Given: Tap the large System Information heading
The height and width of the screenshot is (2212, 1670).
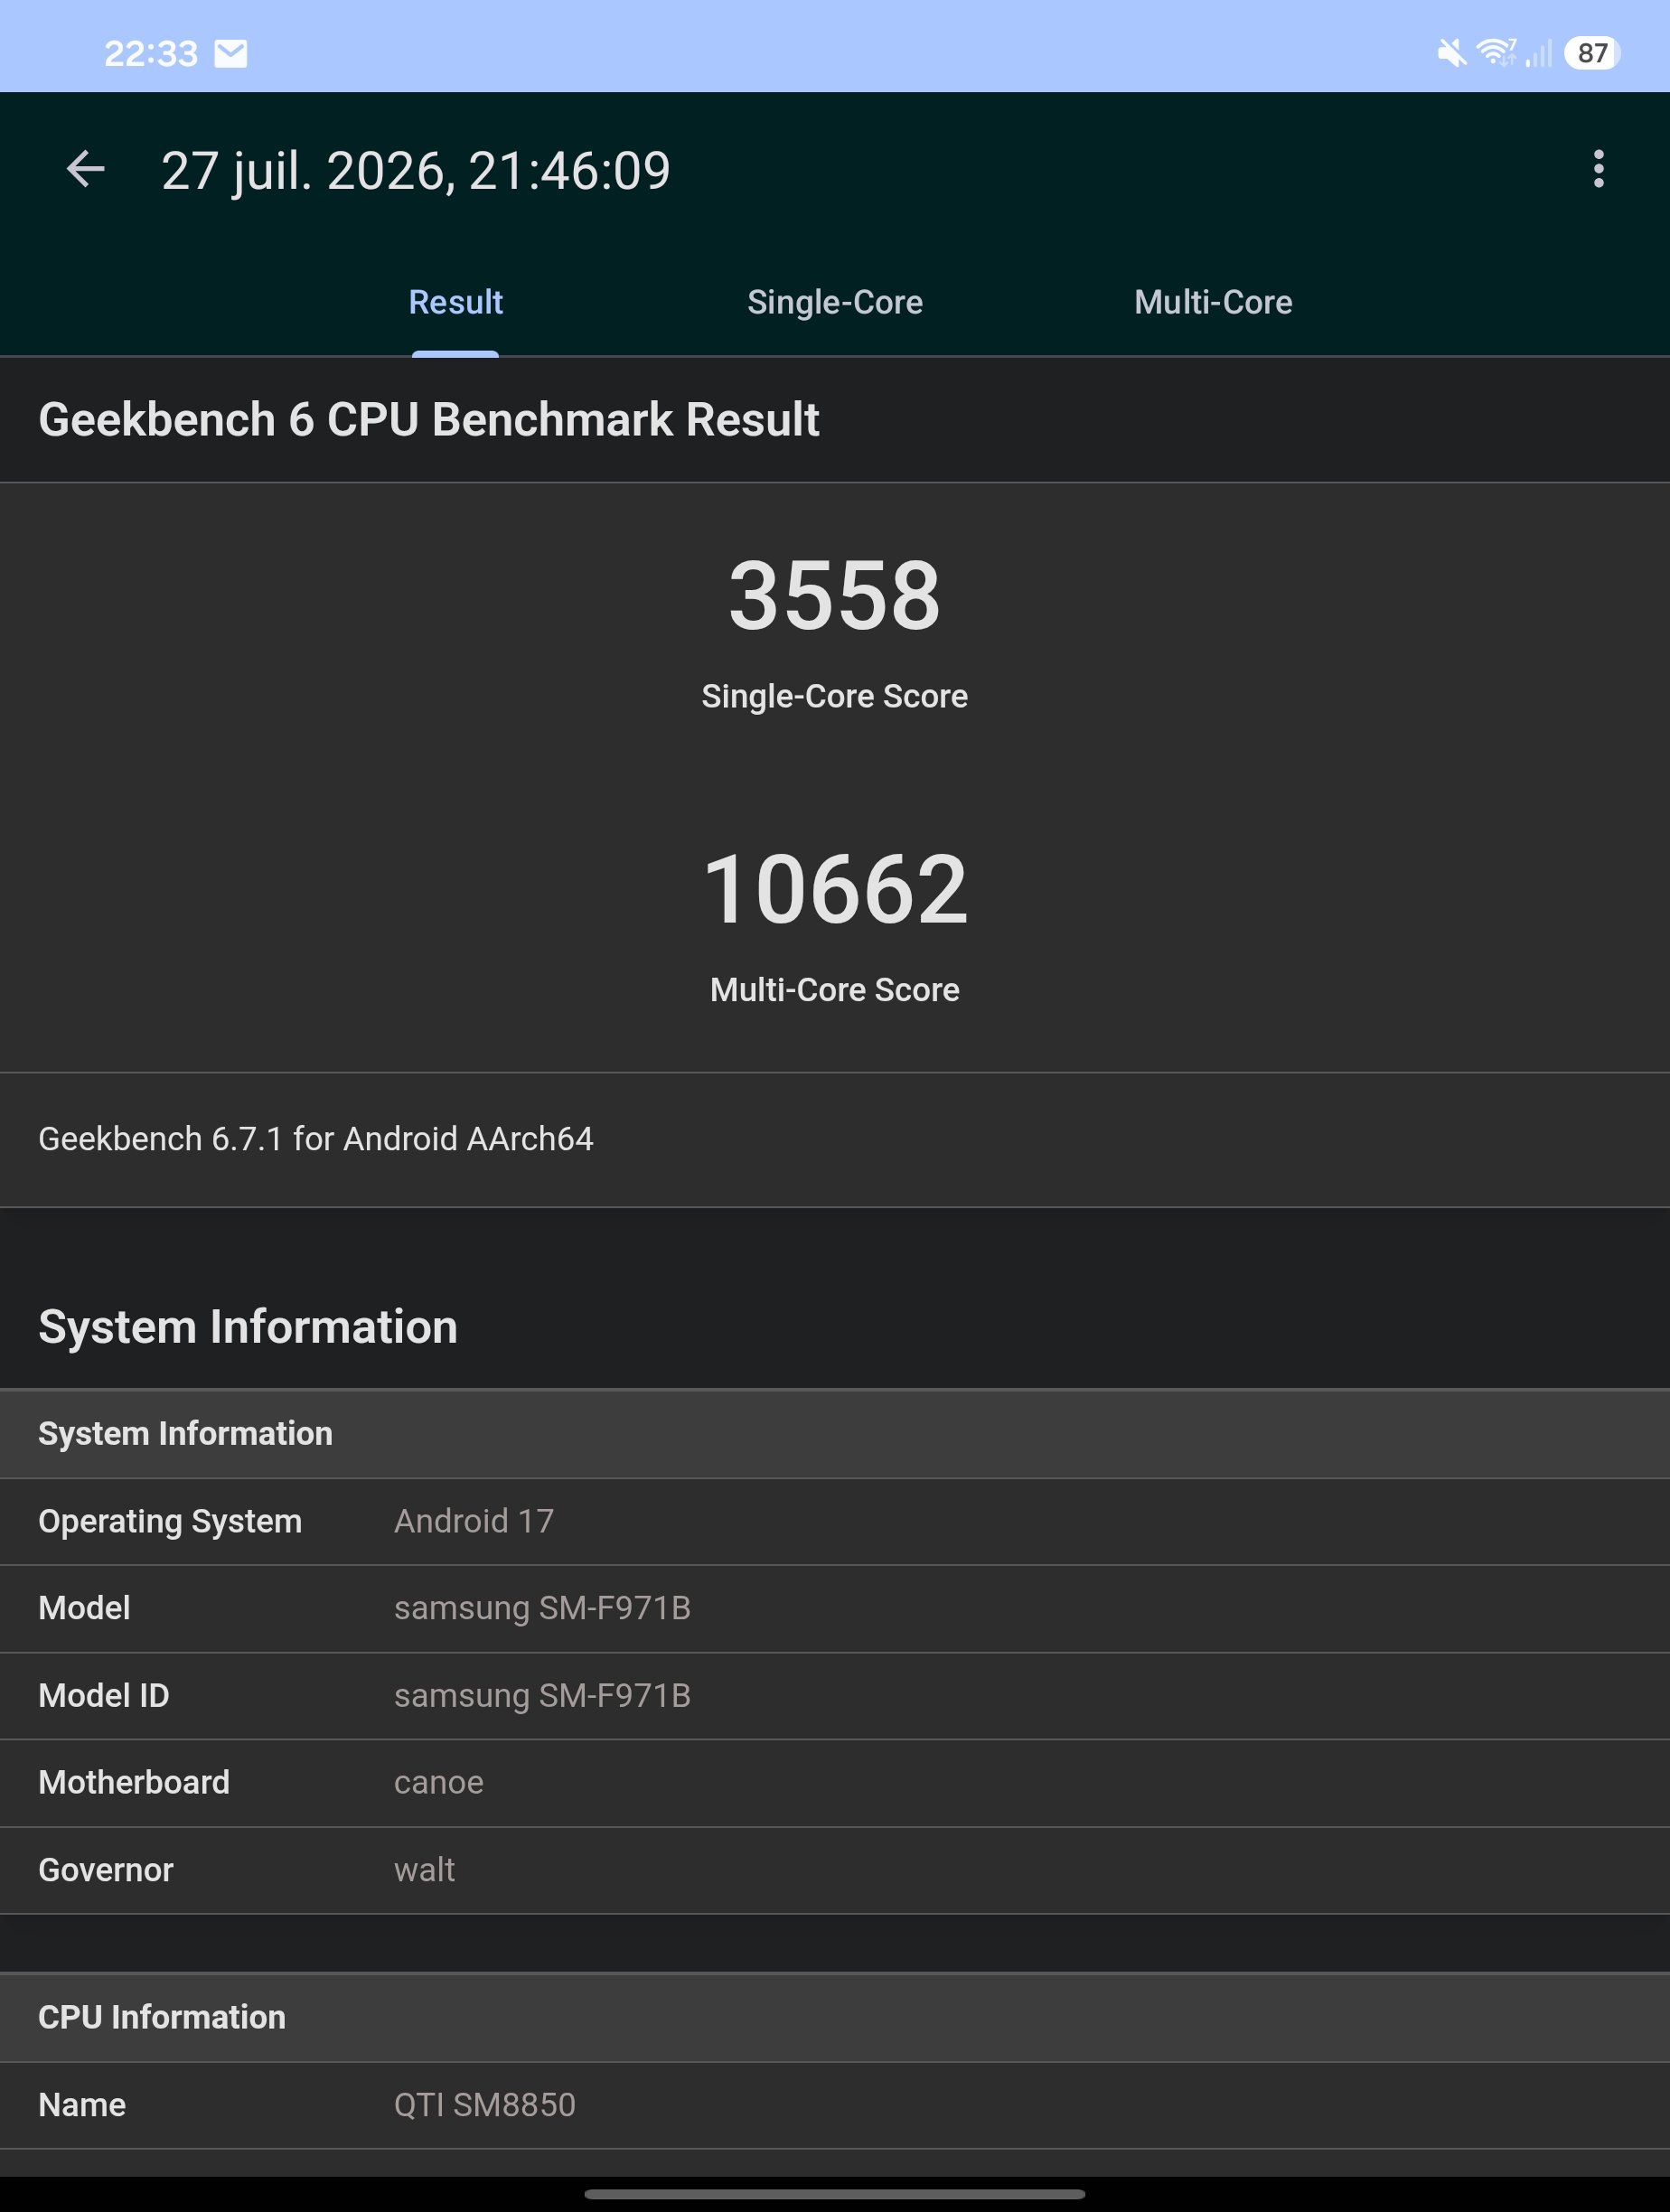Looking at the screenshot, I should tap(248, 1327).
